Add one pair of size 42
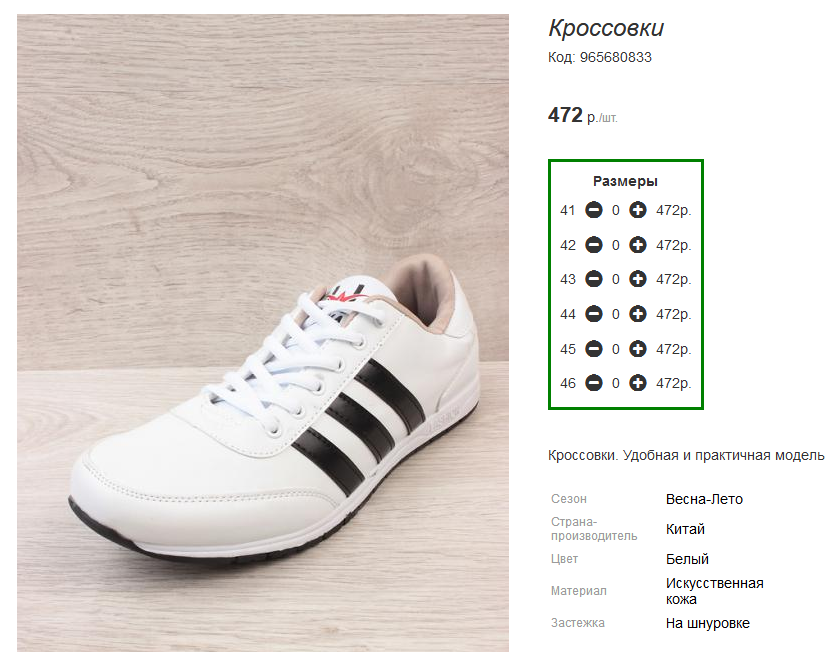 (x=638, y=245)
